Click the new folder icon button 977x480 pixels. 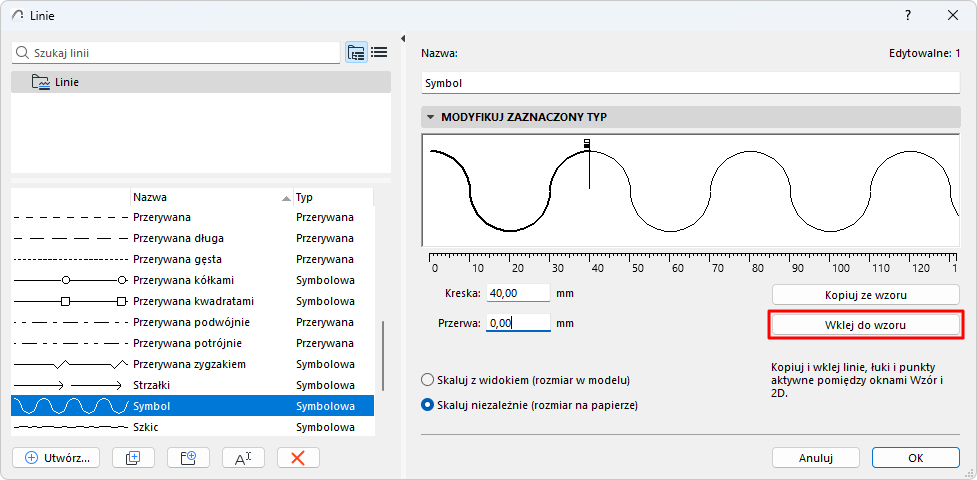pyautogui.click(x=188, y=458)
